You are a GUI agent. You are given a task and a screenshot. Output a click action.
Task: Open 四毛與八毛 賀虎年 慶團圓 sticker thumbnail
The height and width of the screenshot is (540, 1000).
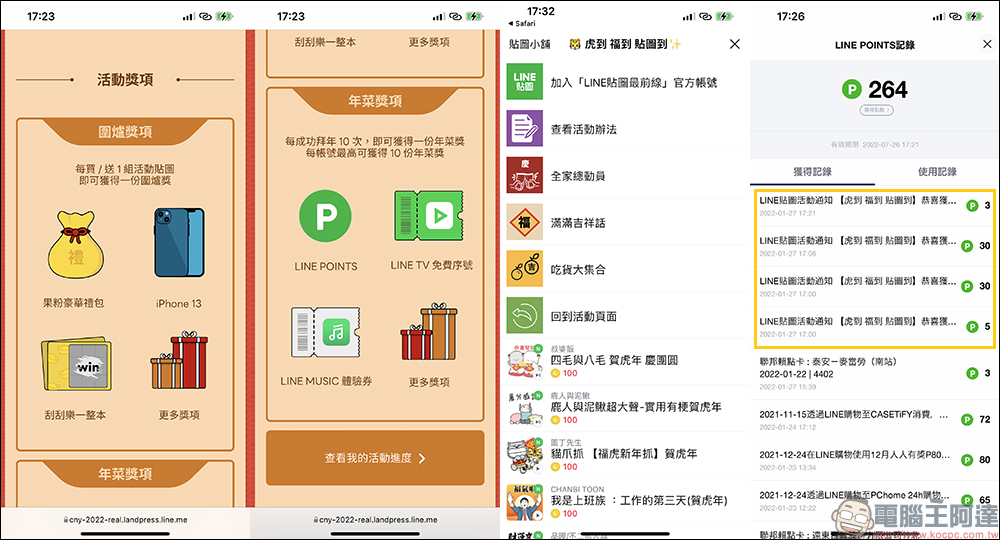coord(525,361)
